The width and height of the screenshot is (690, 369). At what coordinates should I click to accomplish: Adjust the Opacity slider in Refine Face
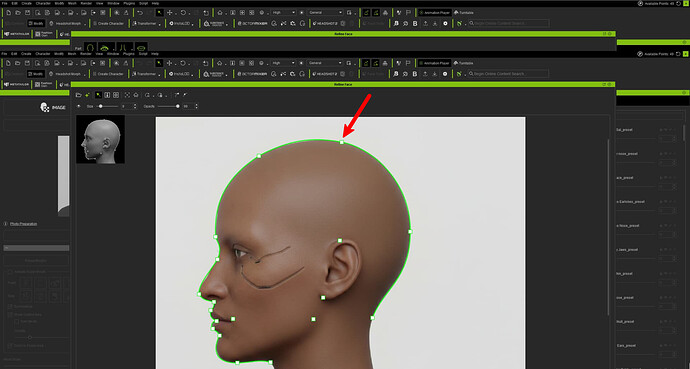point(169,106)
